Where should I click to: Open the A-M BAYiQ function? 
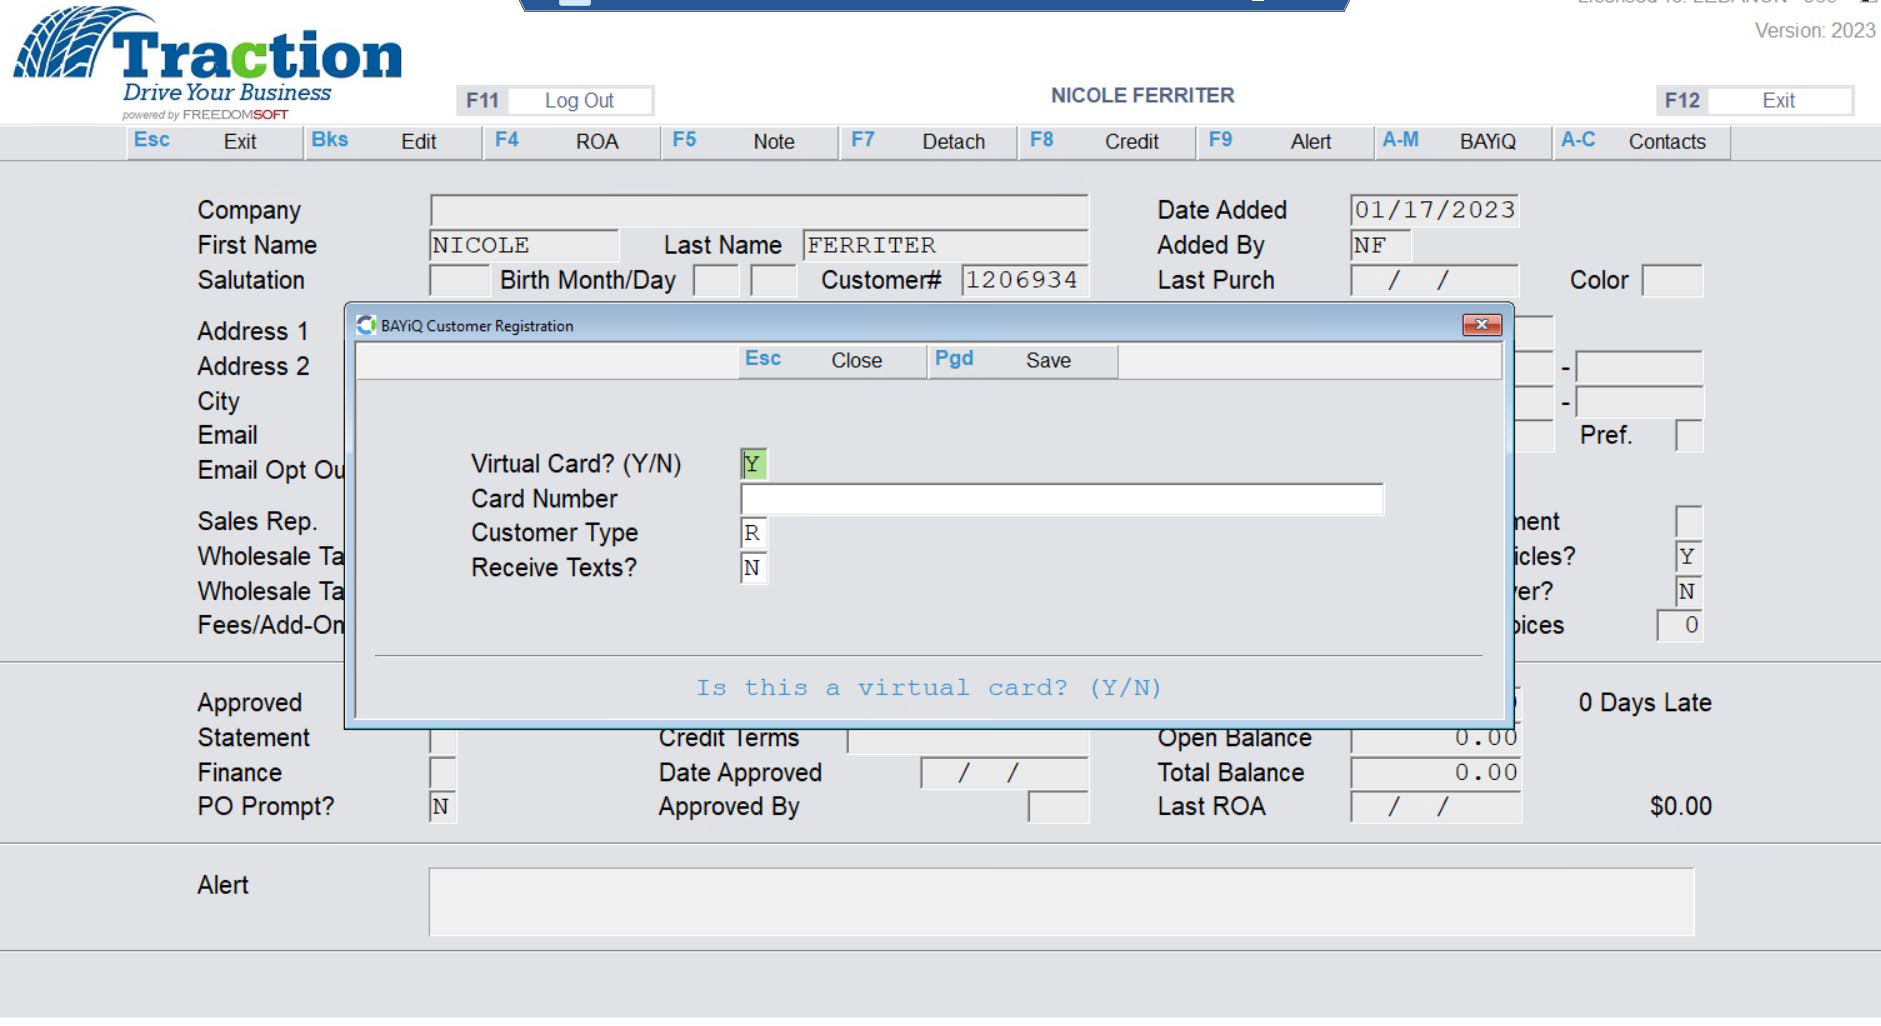(1463, 141)
